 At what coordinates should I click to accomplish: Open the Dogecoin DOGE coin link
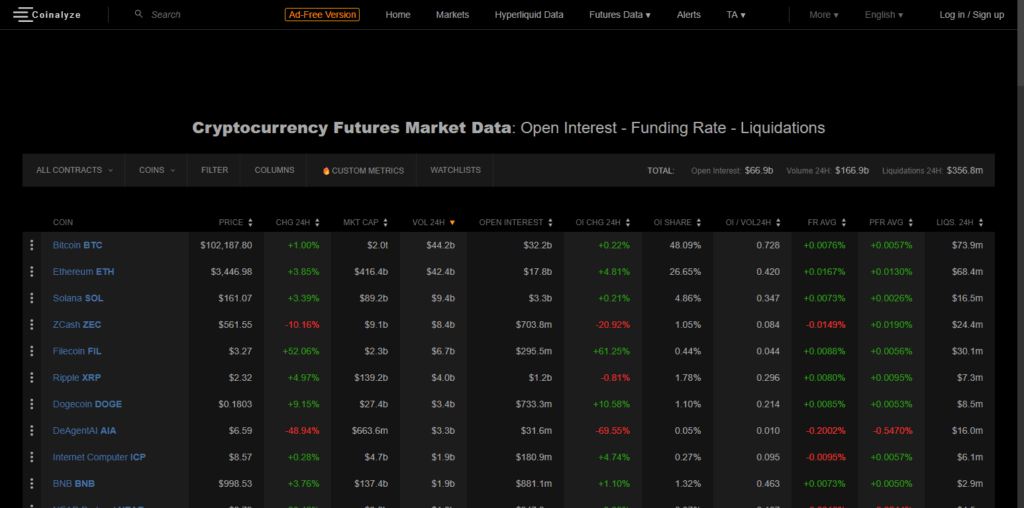pos(88,404)
